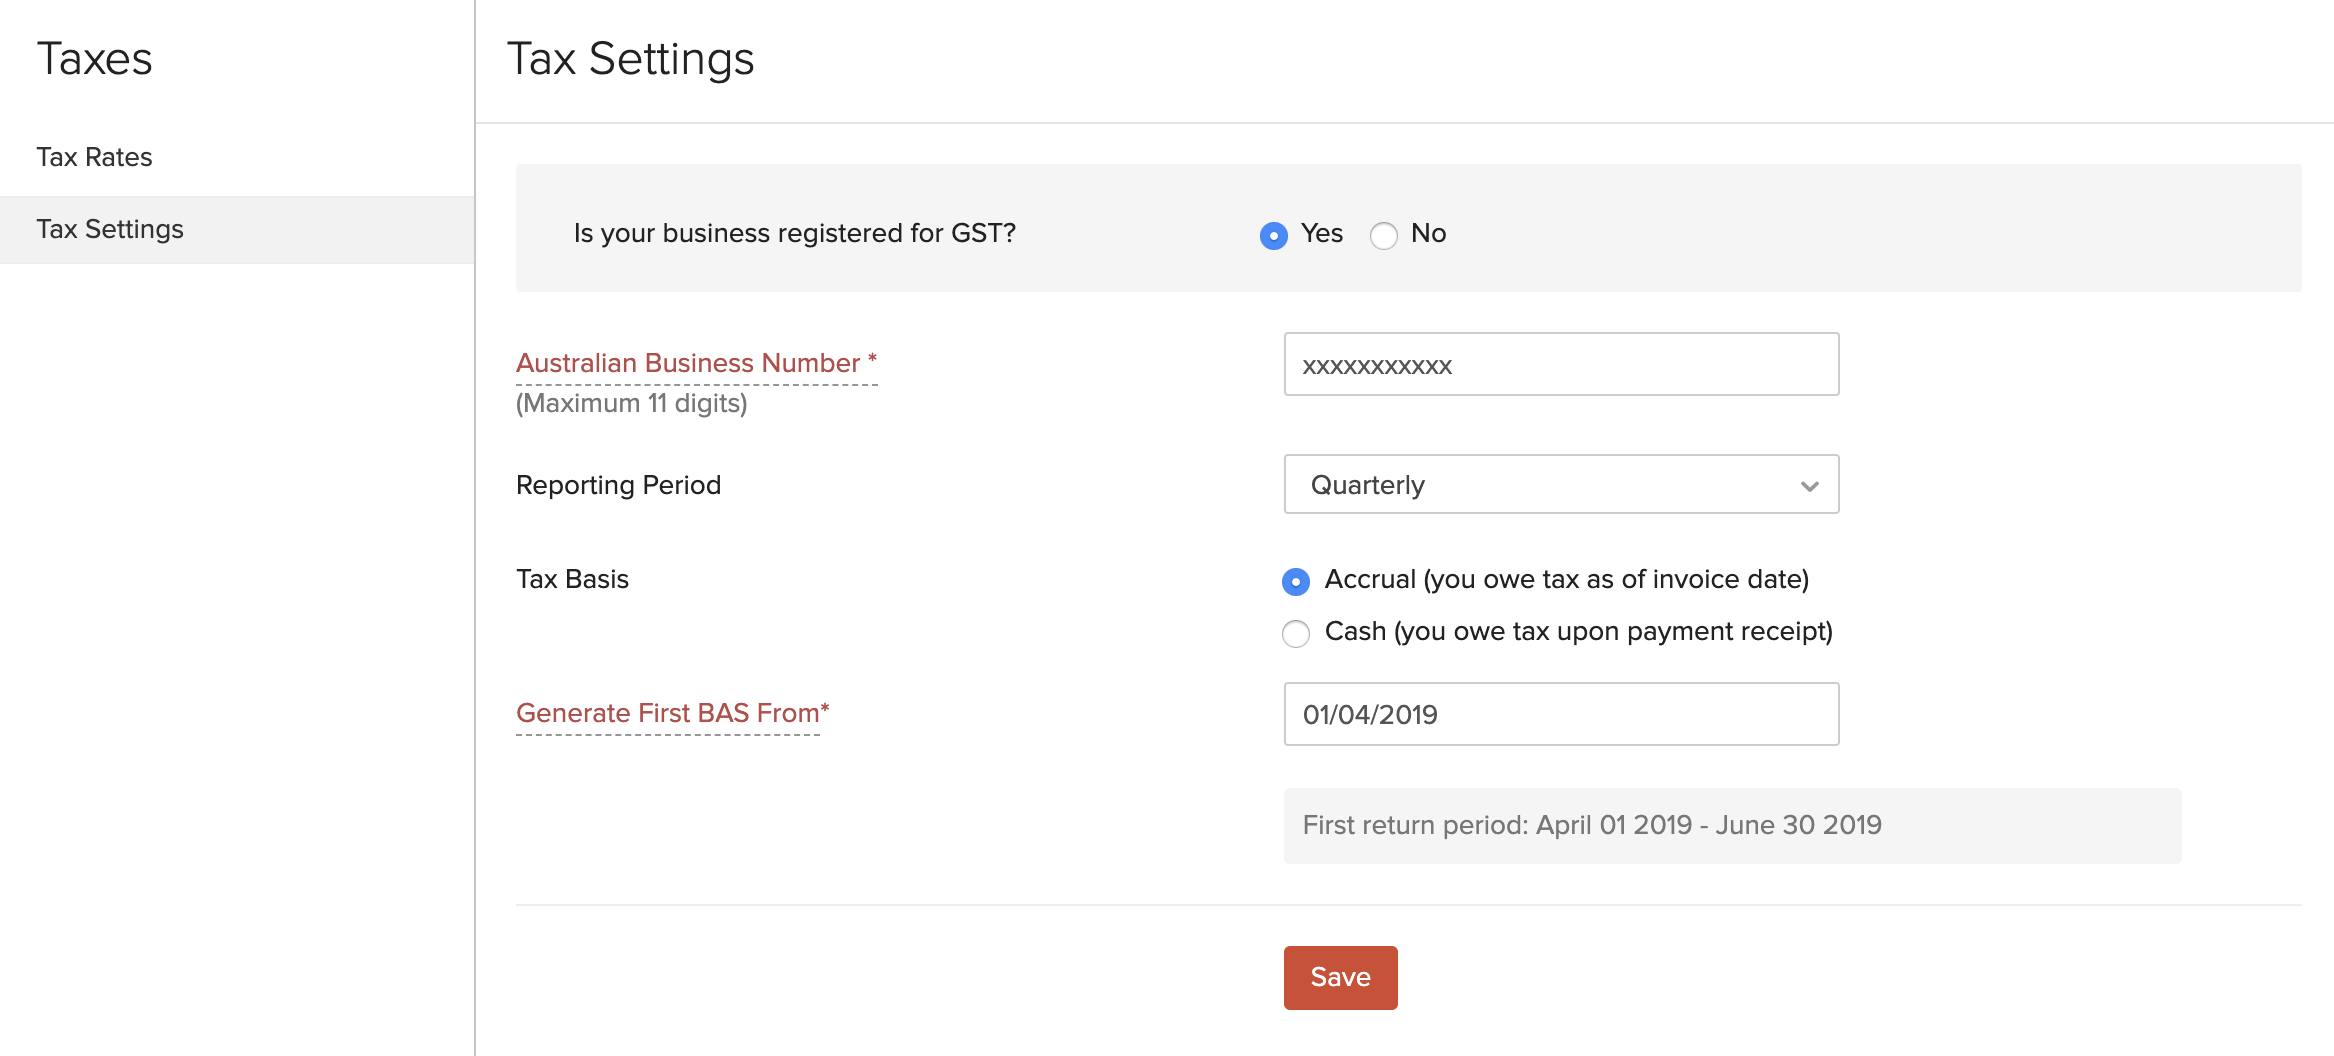Click the Generate First BAS From label
The image size is (2334, 1056).
(x=670, y=713)
